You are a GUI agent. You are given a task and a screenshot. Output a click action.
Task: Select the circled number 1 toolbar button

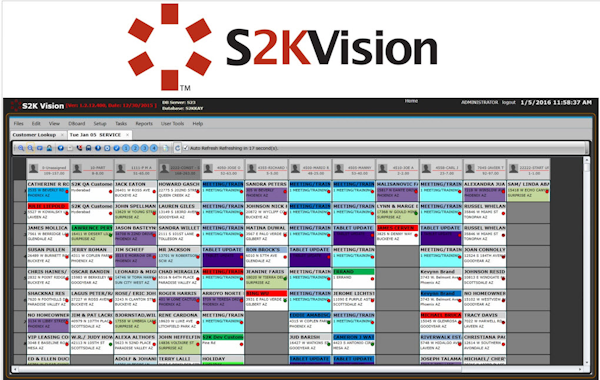point(126,148)
